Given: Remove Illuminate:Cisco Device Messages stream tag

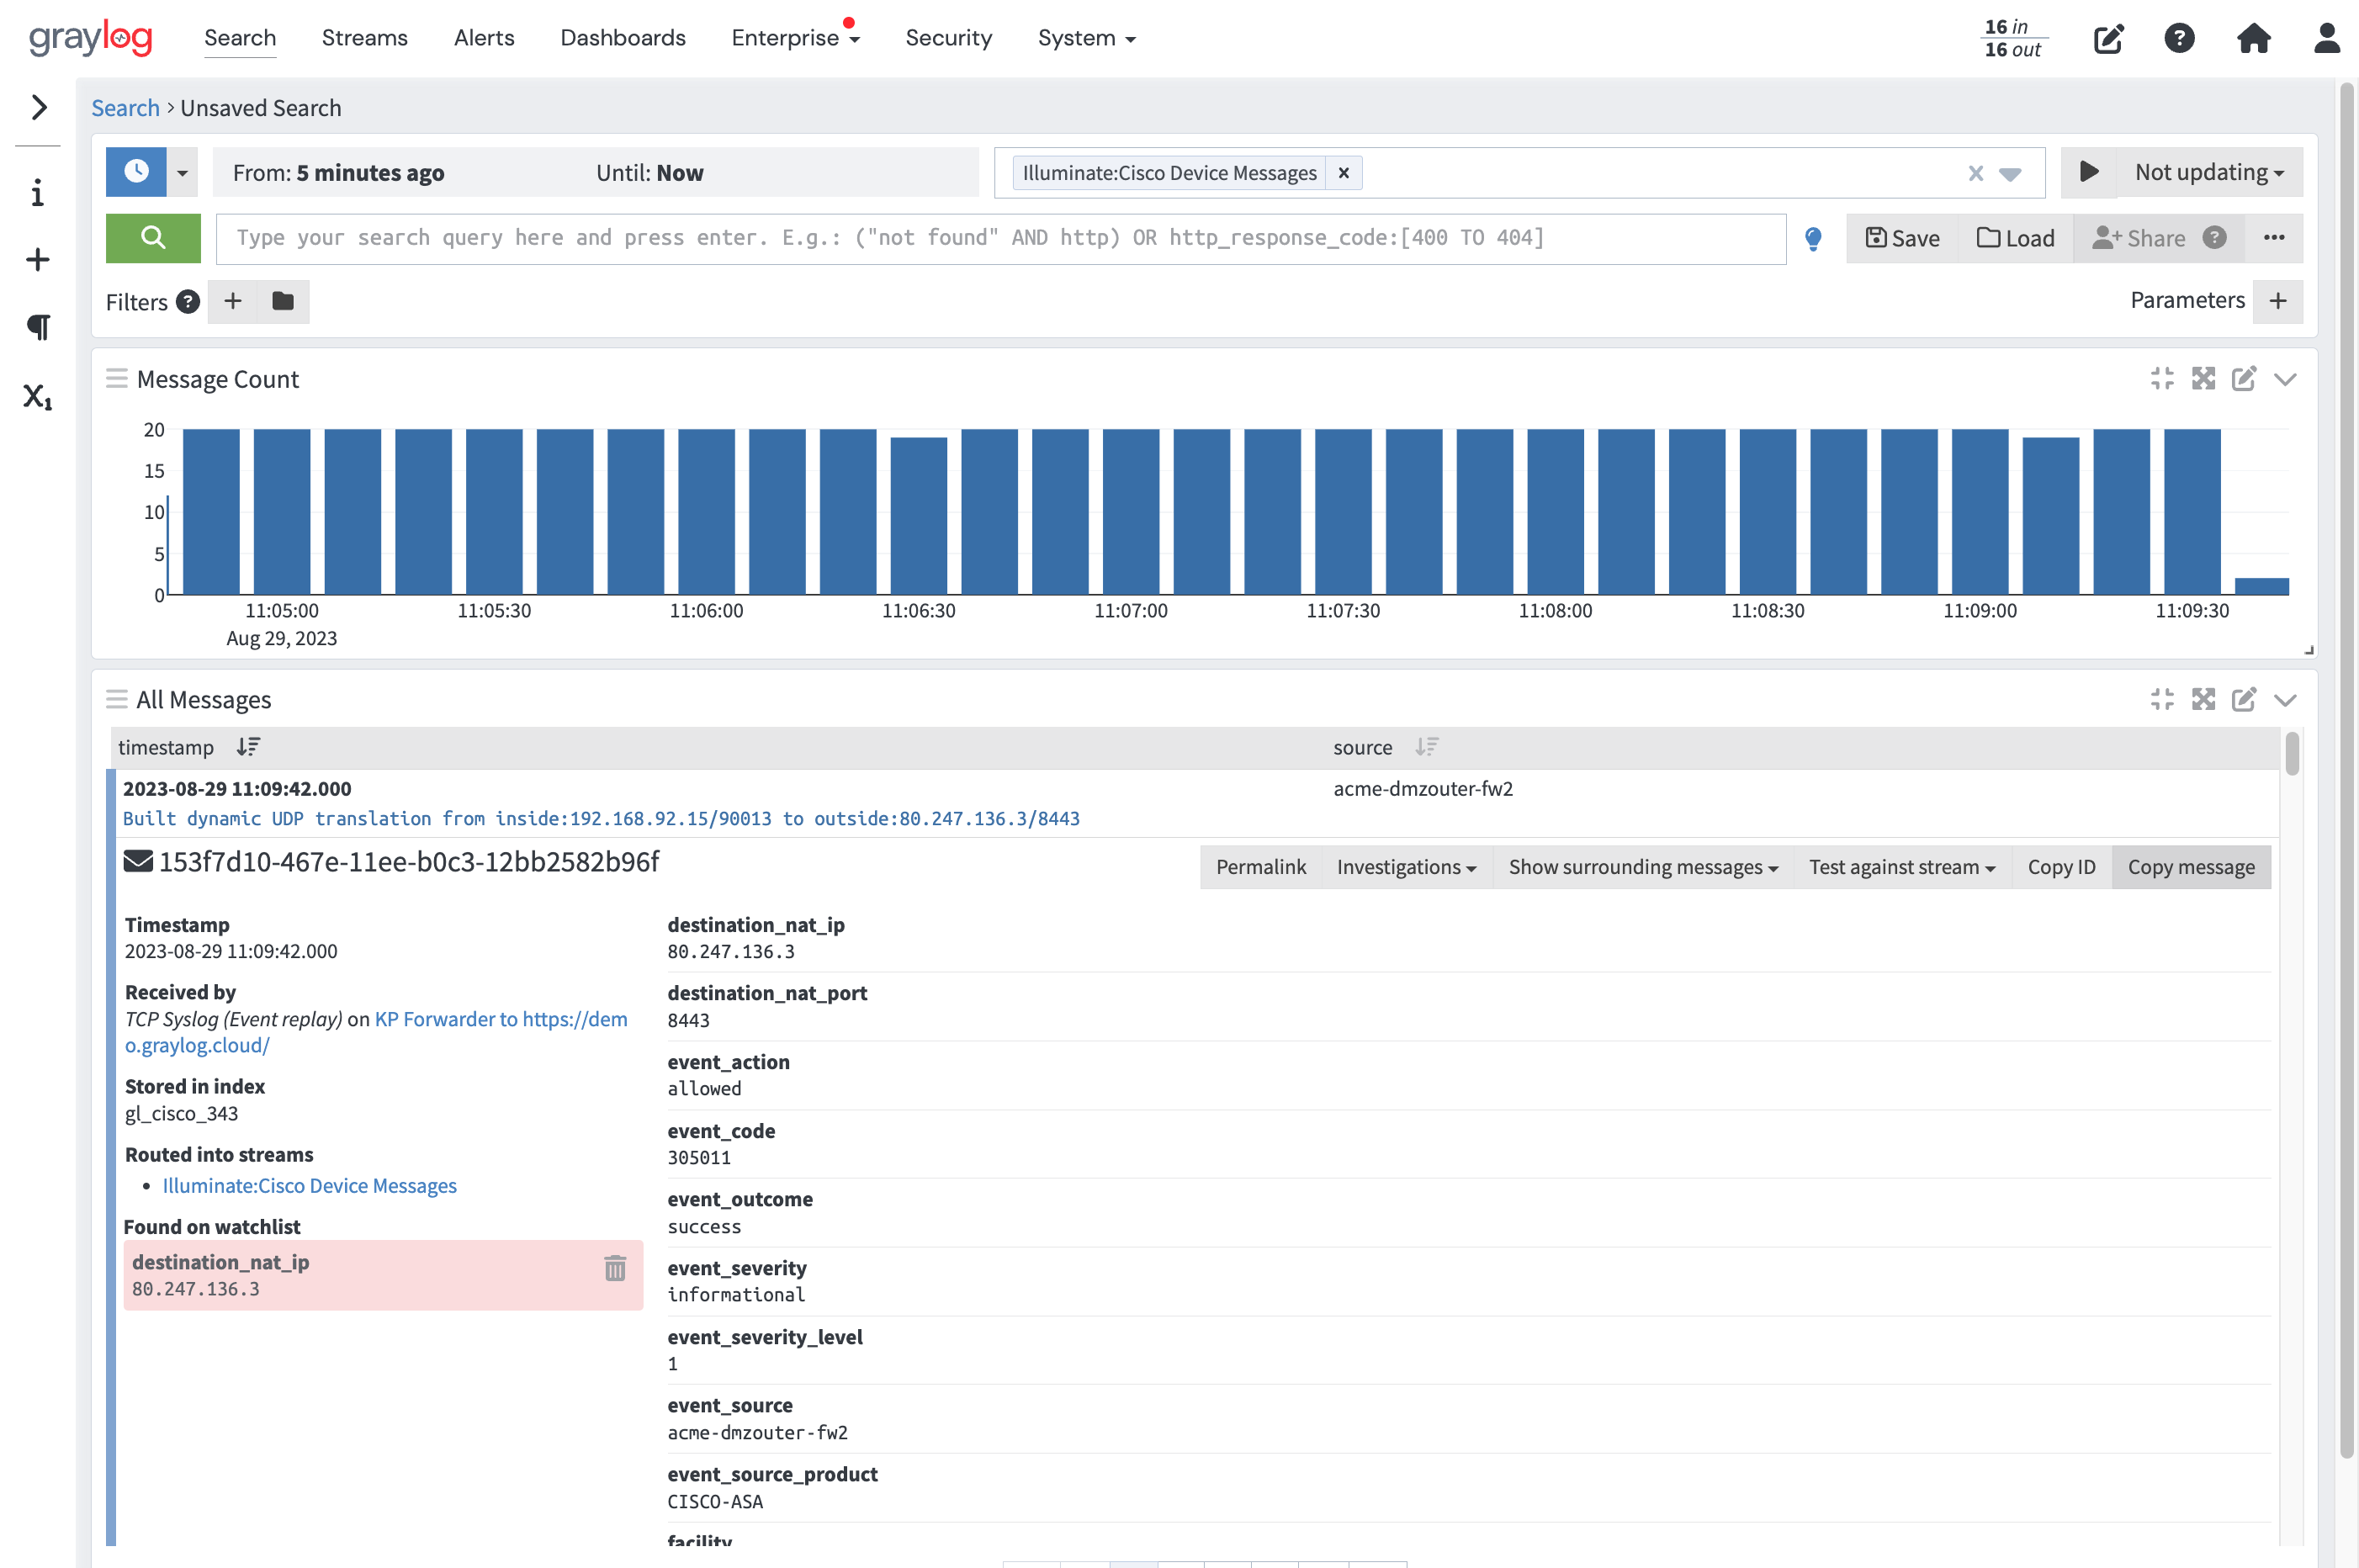Looking at the screenshot, I should [1343, 173].
